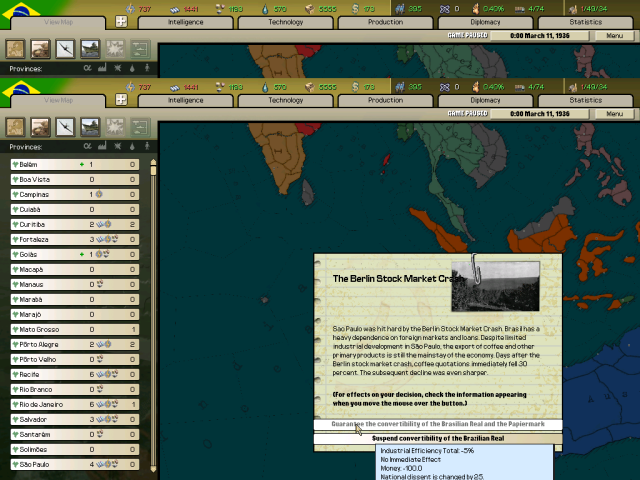This screenshot has height=480, width=640.
Task: Select the Pôrto Alegre province row
Action: coord(75,344)
